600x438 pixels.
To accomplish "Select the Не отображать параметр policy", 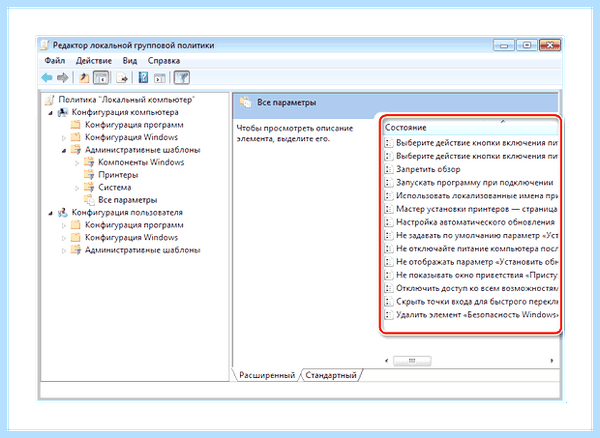I will pos(476,262).
